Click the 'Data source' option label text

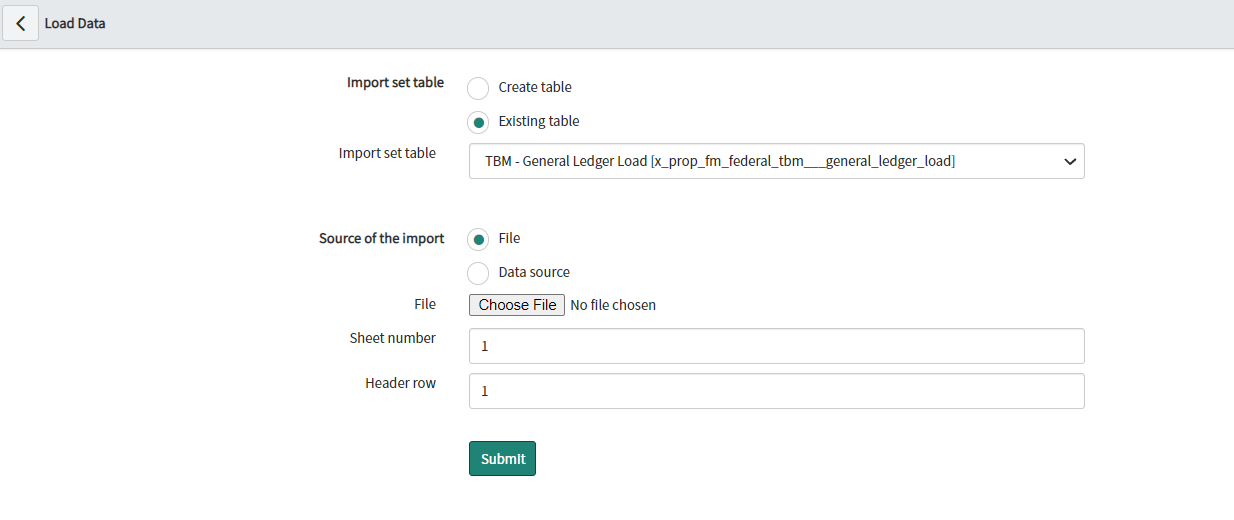[534, 272]
